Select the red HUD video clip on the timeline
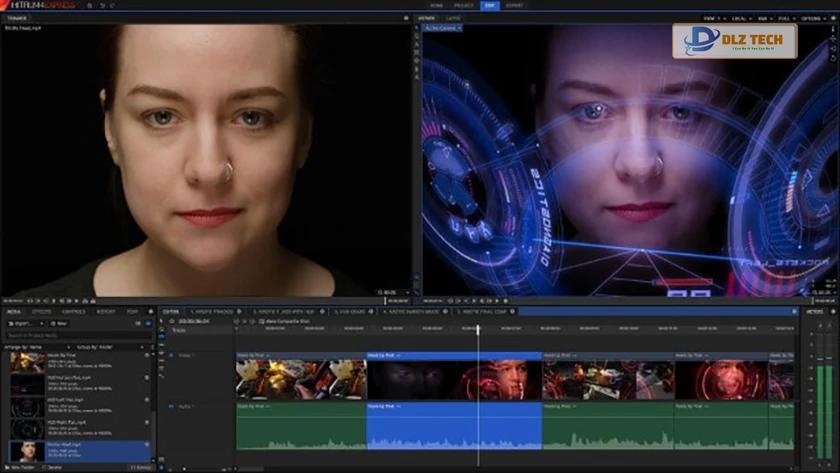840x473 pixels. (722, 377)
